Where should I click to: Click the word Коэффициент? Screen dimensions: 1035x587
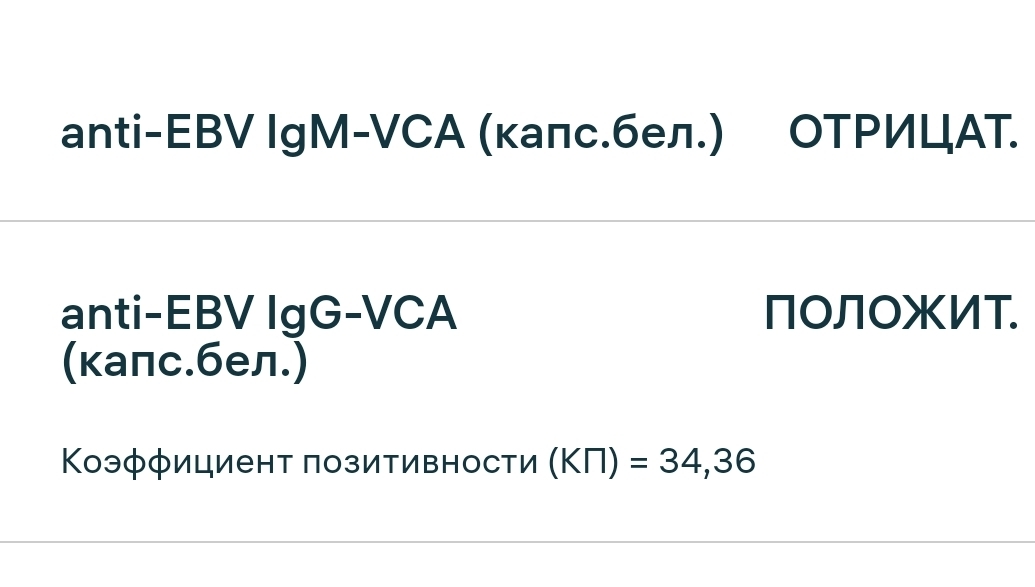click(176, 462)
